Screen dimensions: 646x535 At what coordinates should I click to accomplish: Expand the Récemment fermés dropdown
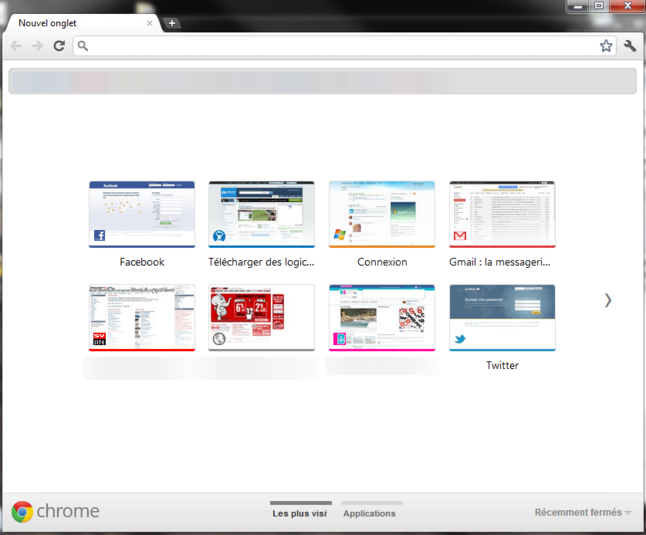(583, 512)
